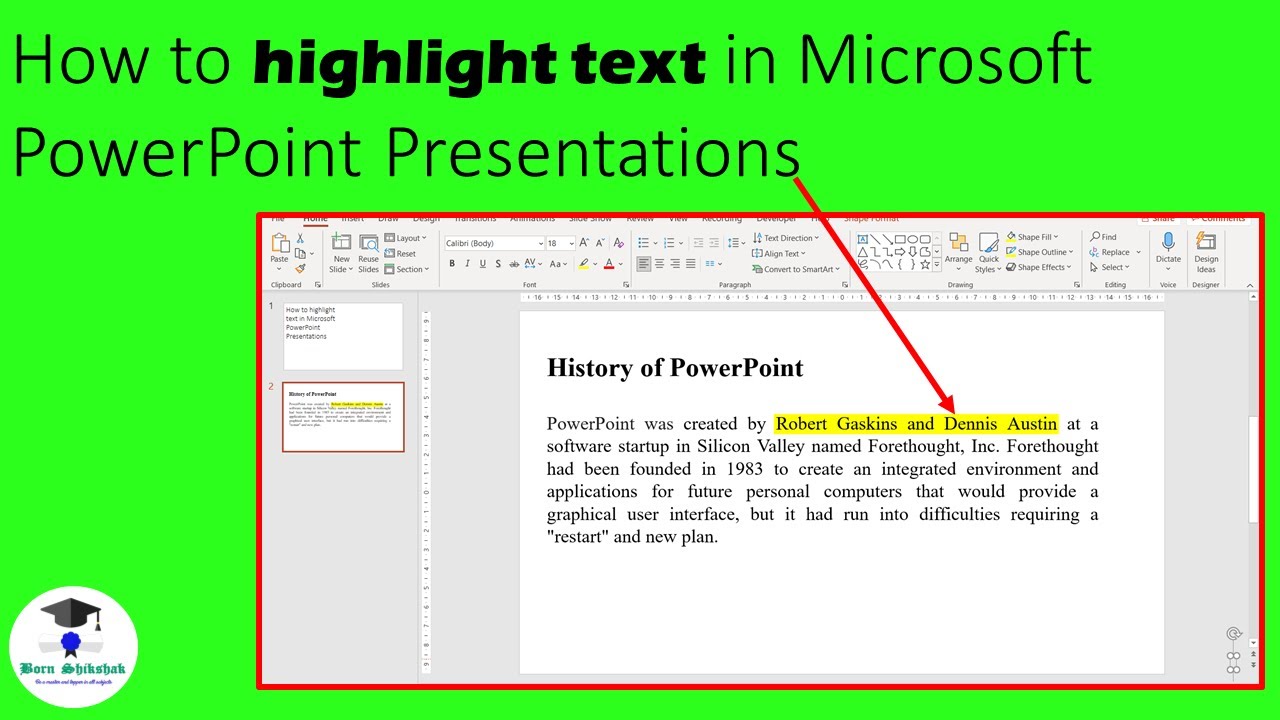Screen dimensions: 1280x720
Task: Open the Calibri (Body) font name box
Action: pyautogui.click(x=494, y=243)
